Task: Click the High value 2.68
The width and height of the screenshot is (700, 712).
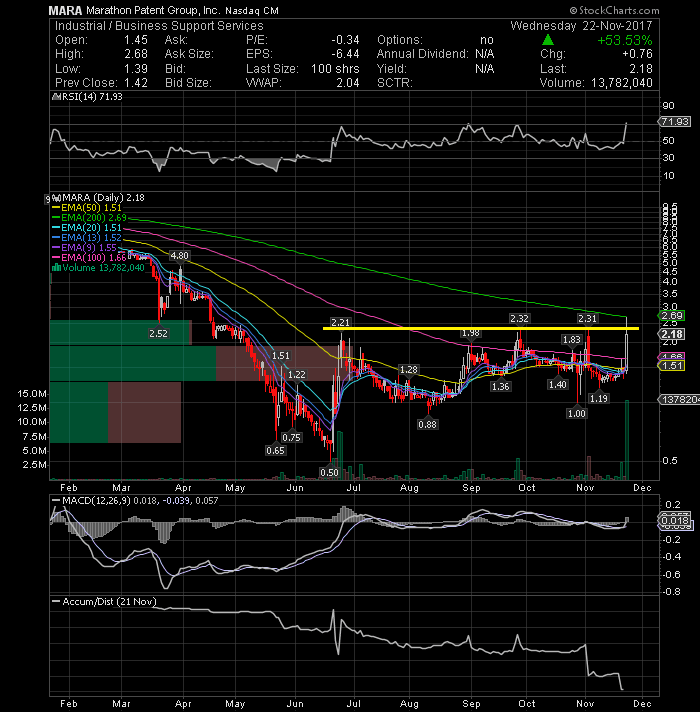Action: coord(136,54)
